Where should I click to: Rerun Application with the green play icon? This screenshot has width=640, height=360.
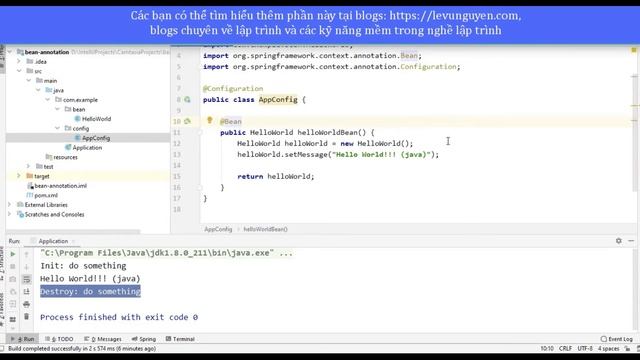click(13, 254)
